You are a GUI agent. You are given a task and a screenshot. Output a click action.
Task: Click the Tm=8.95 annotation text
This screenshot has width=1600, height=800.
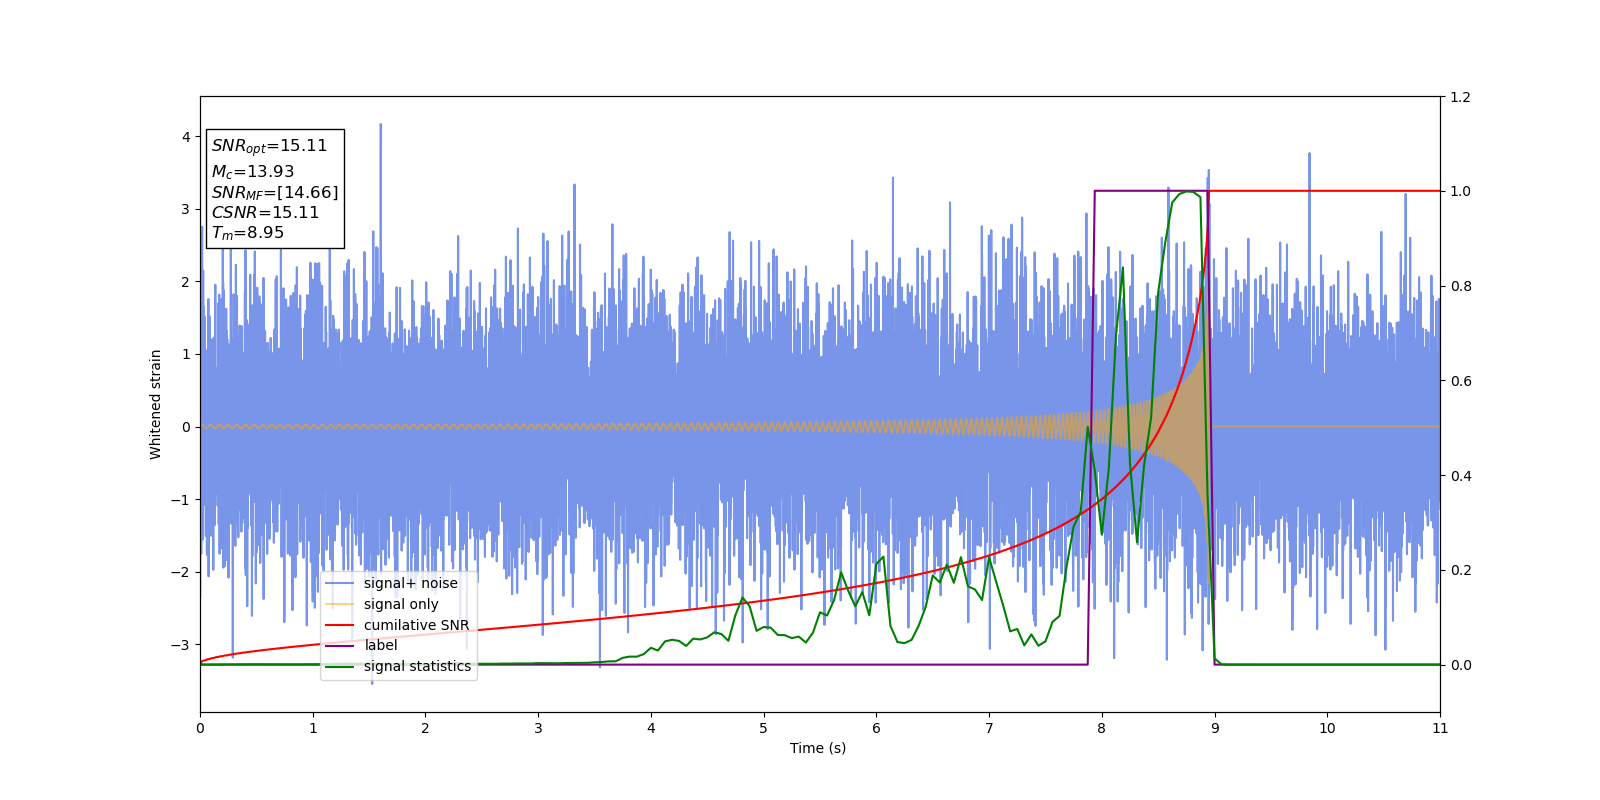(x=248, y=233)
